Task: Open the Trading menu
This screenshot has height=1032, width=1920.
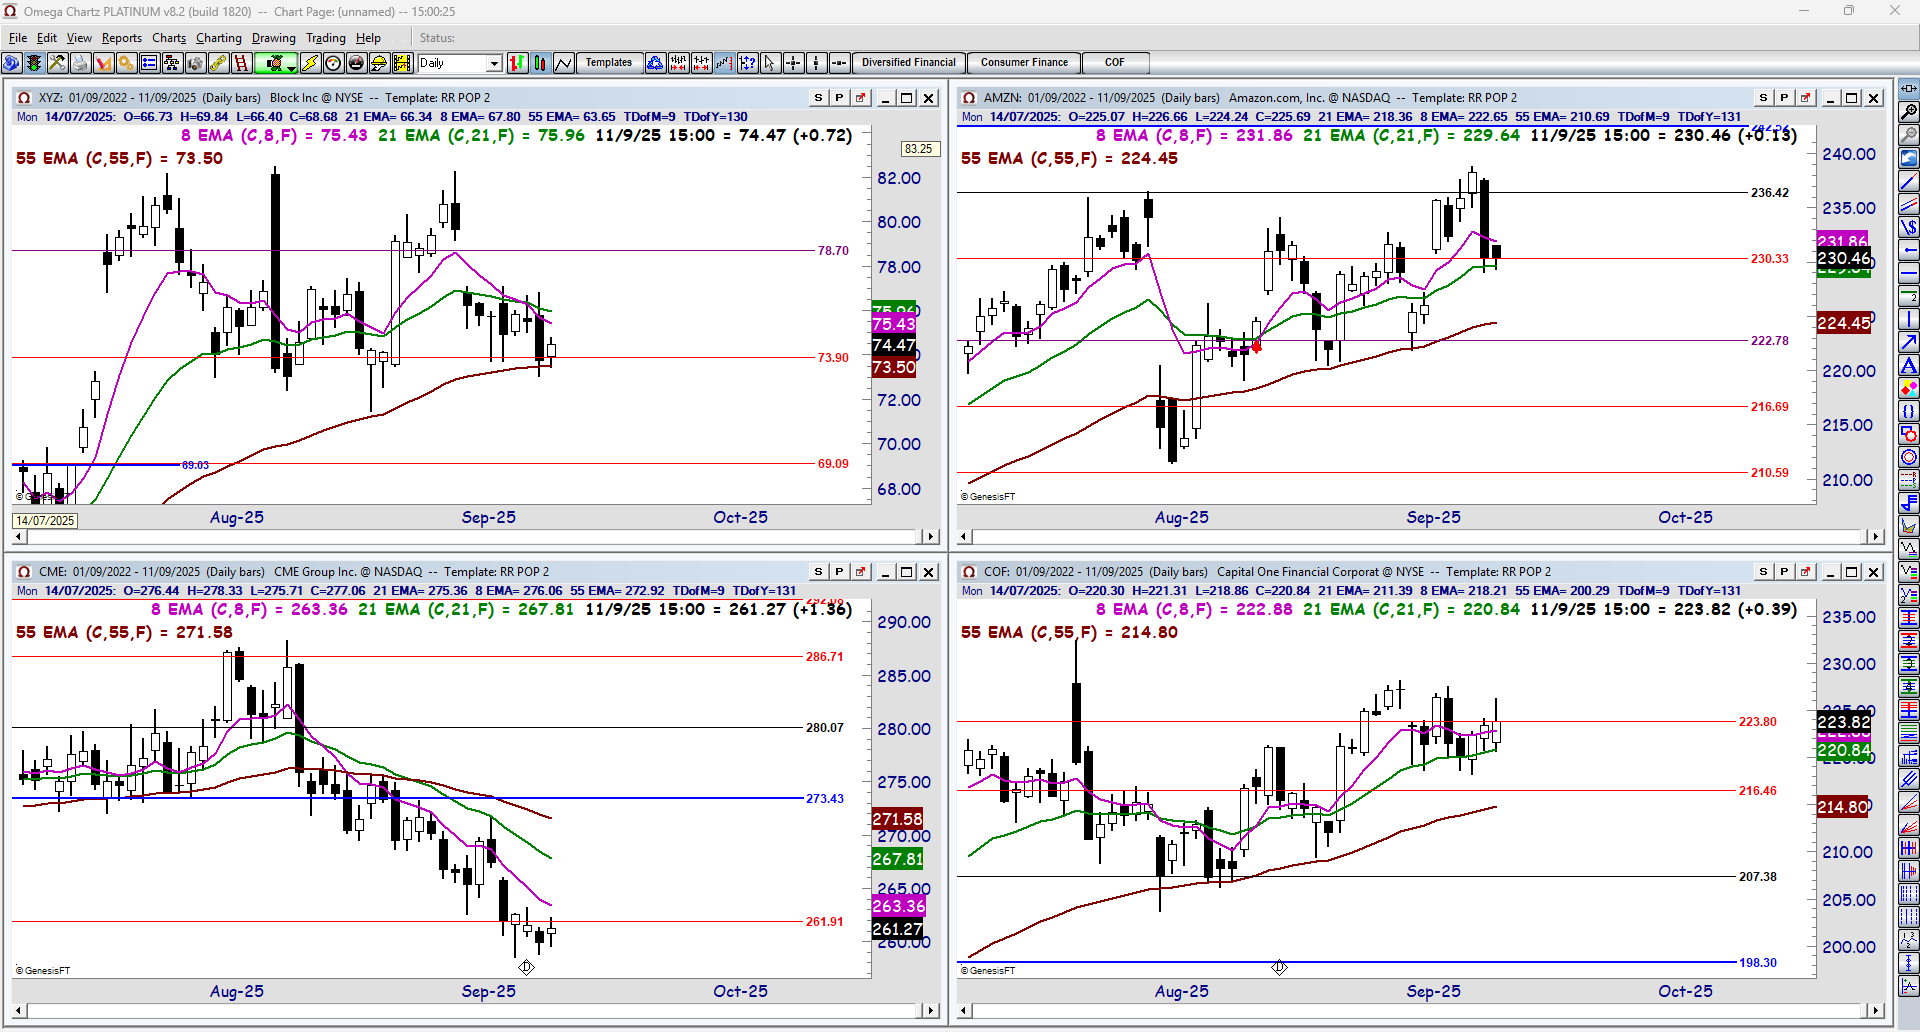Action: point(326,38)
